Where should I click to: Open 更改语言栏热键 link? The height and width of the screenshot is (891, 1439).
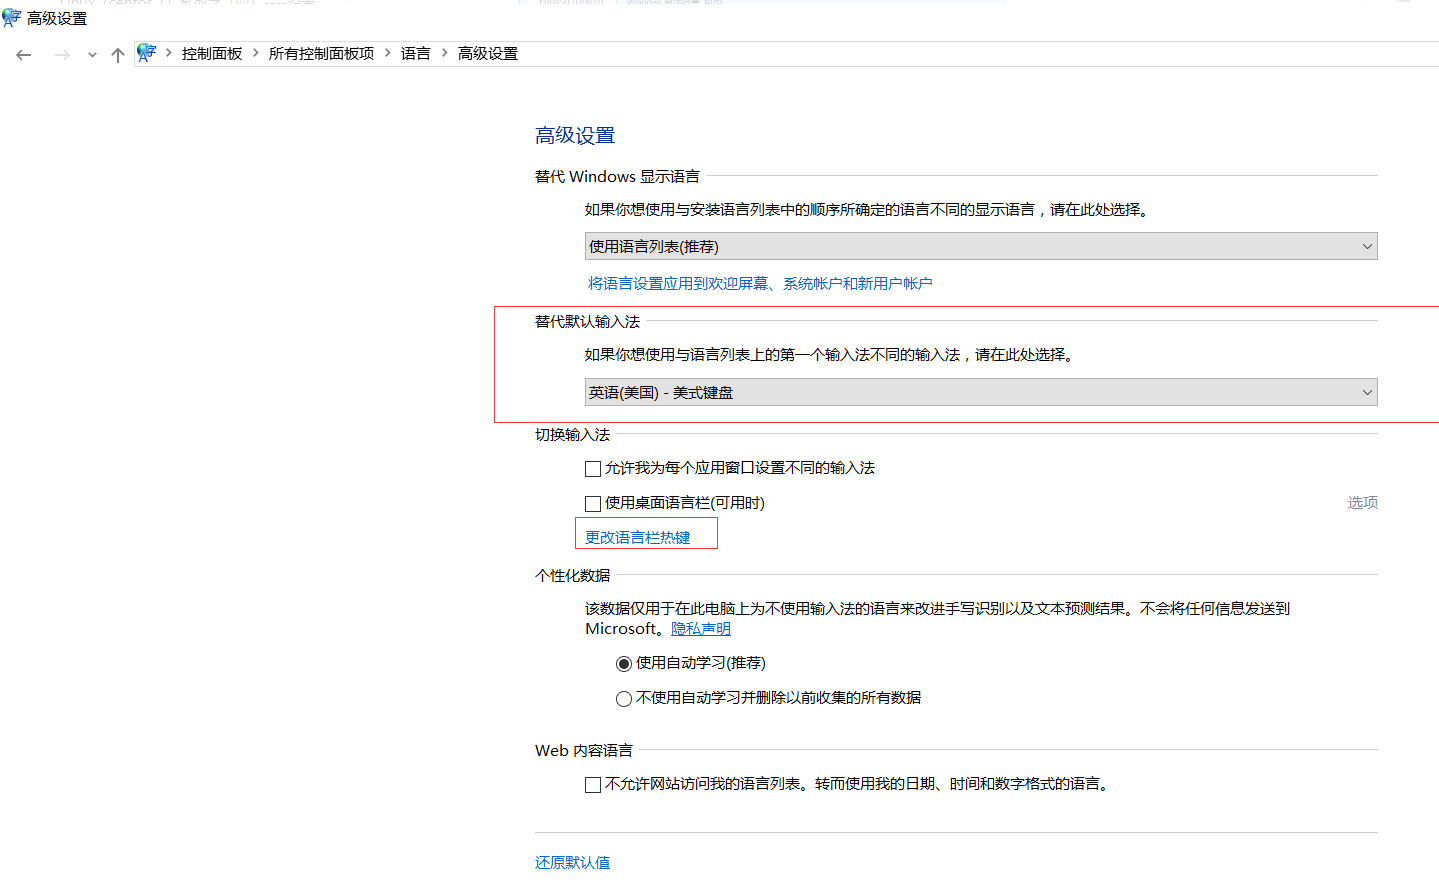coord(638,538)
